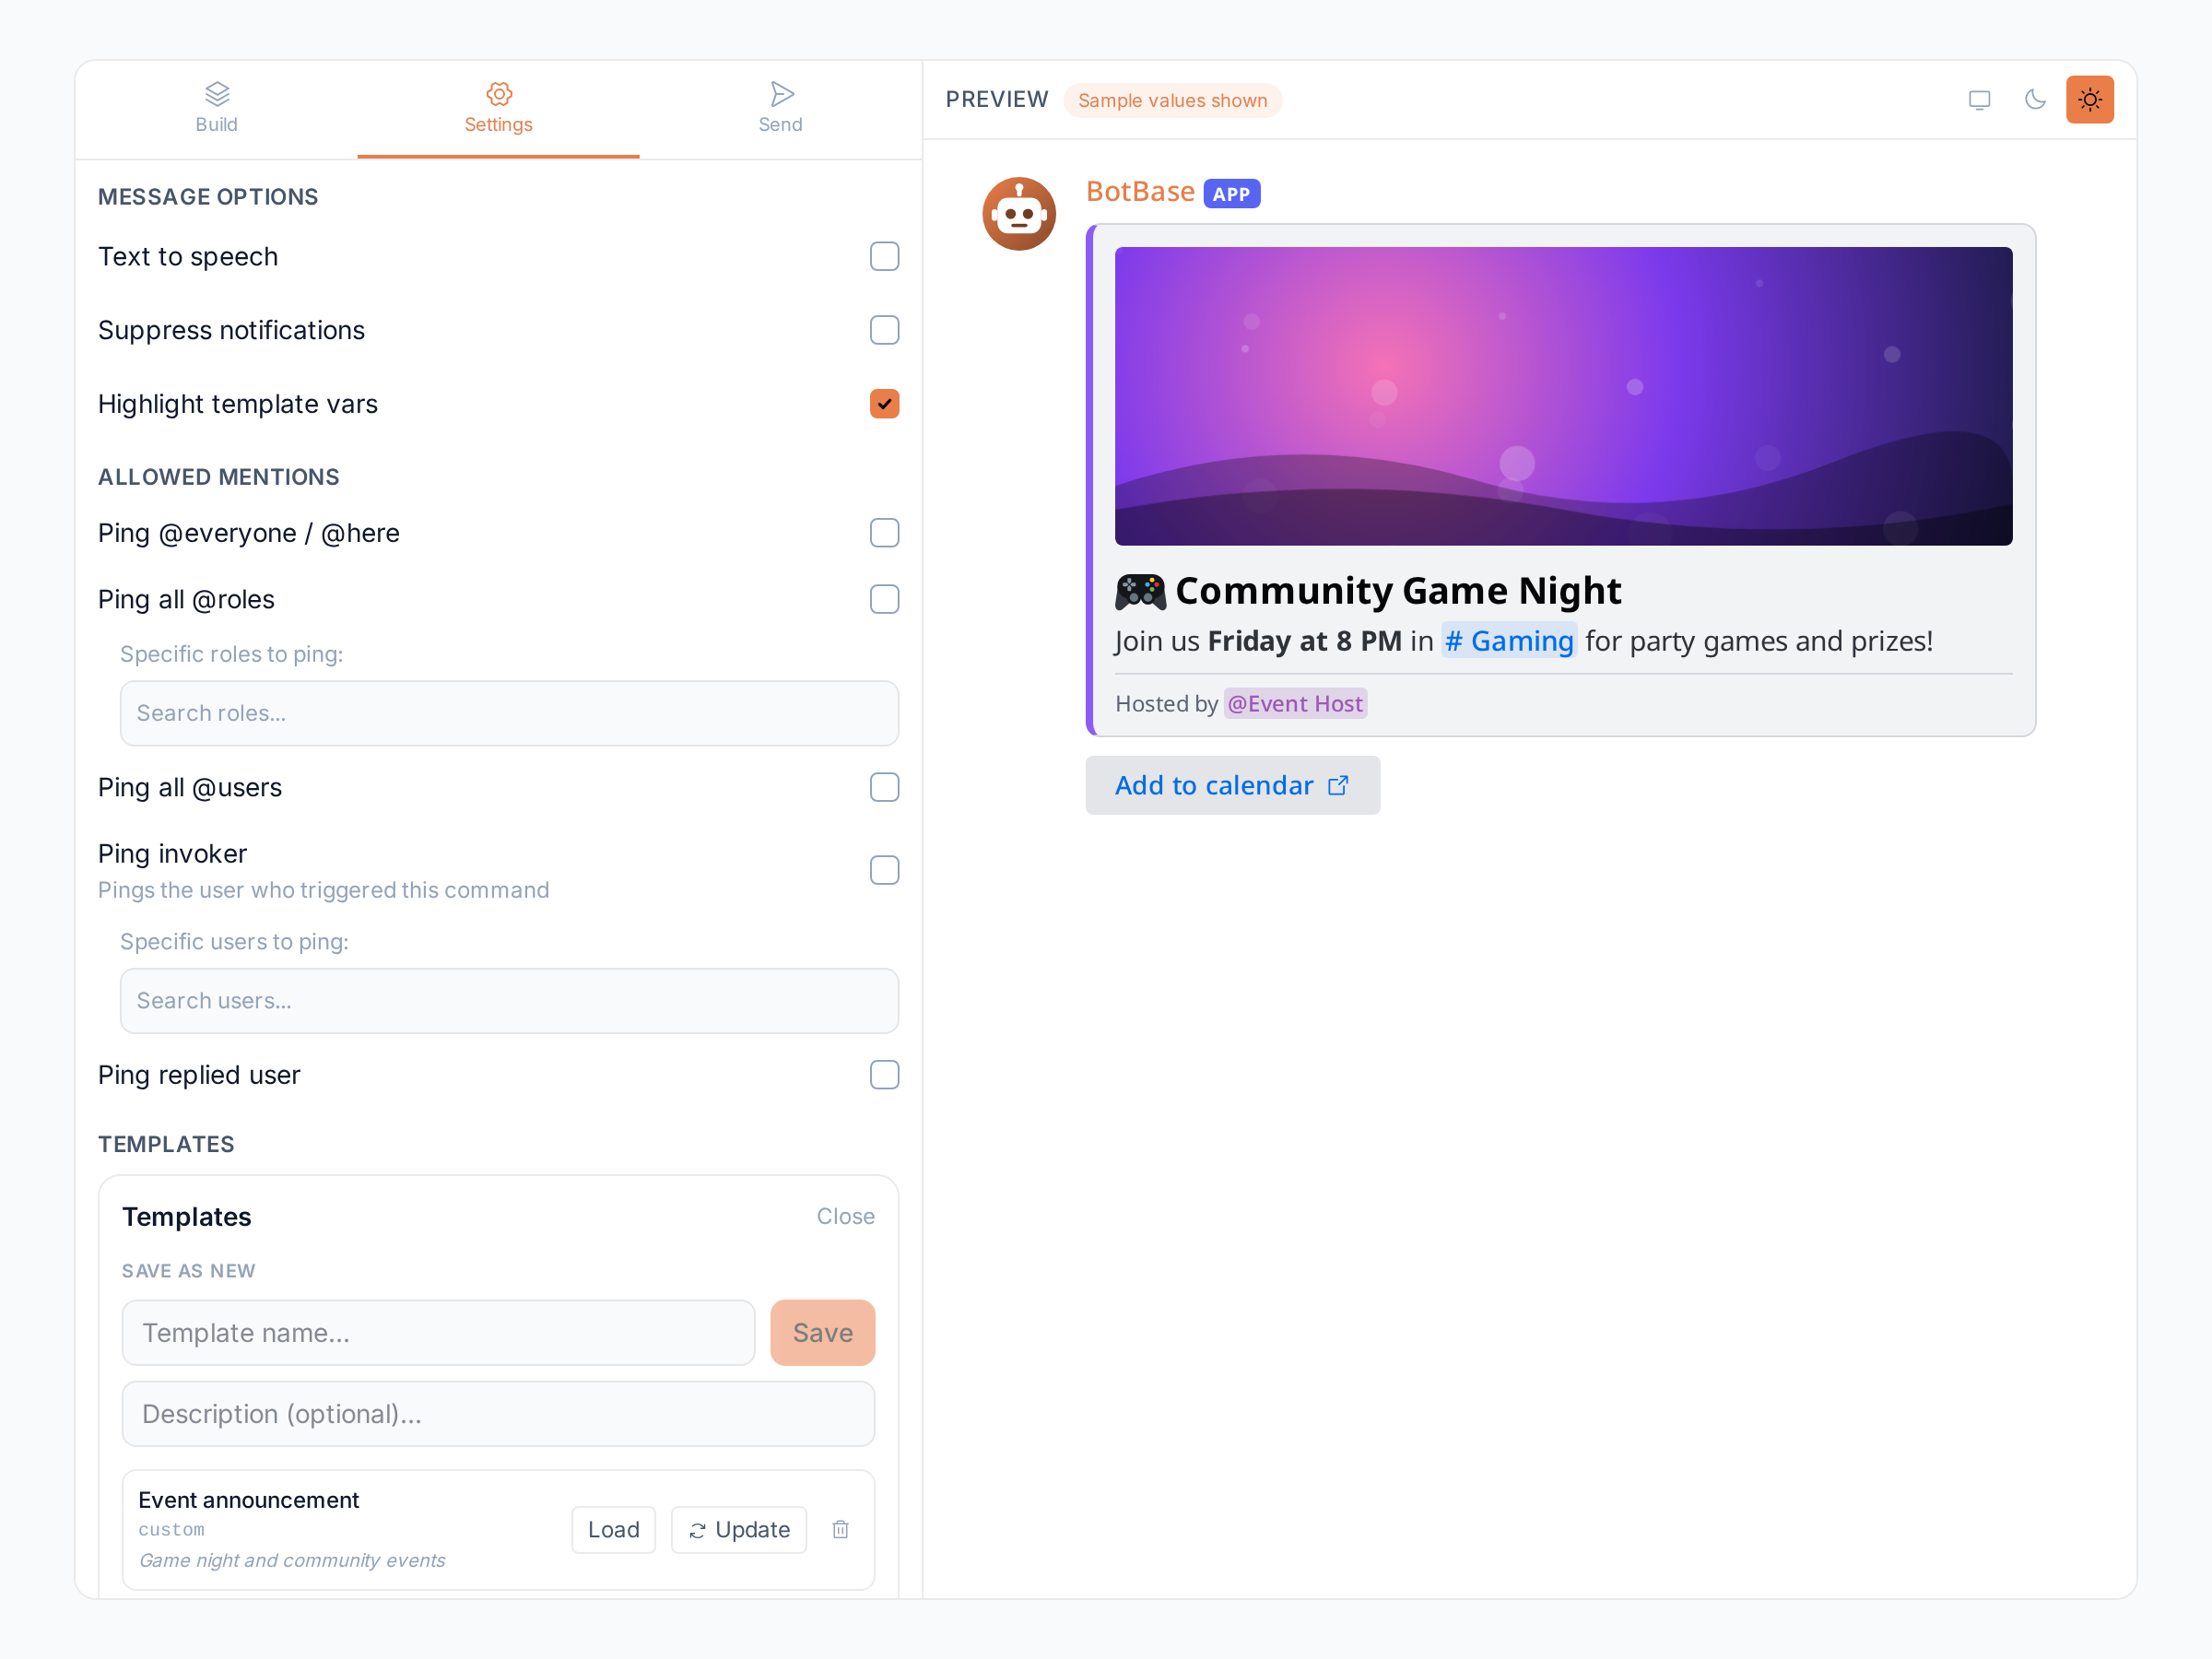The width and height of the screenshot is (2212, 1659).
Task: Switch preview to light mode sun icon
Action: pos(2090,100)
